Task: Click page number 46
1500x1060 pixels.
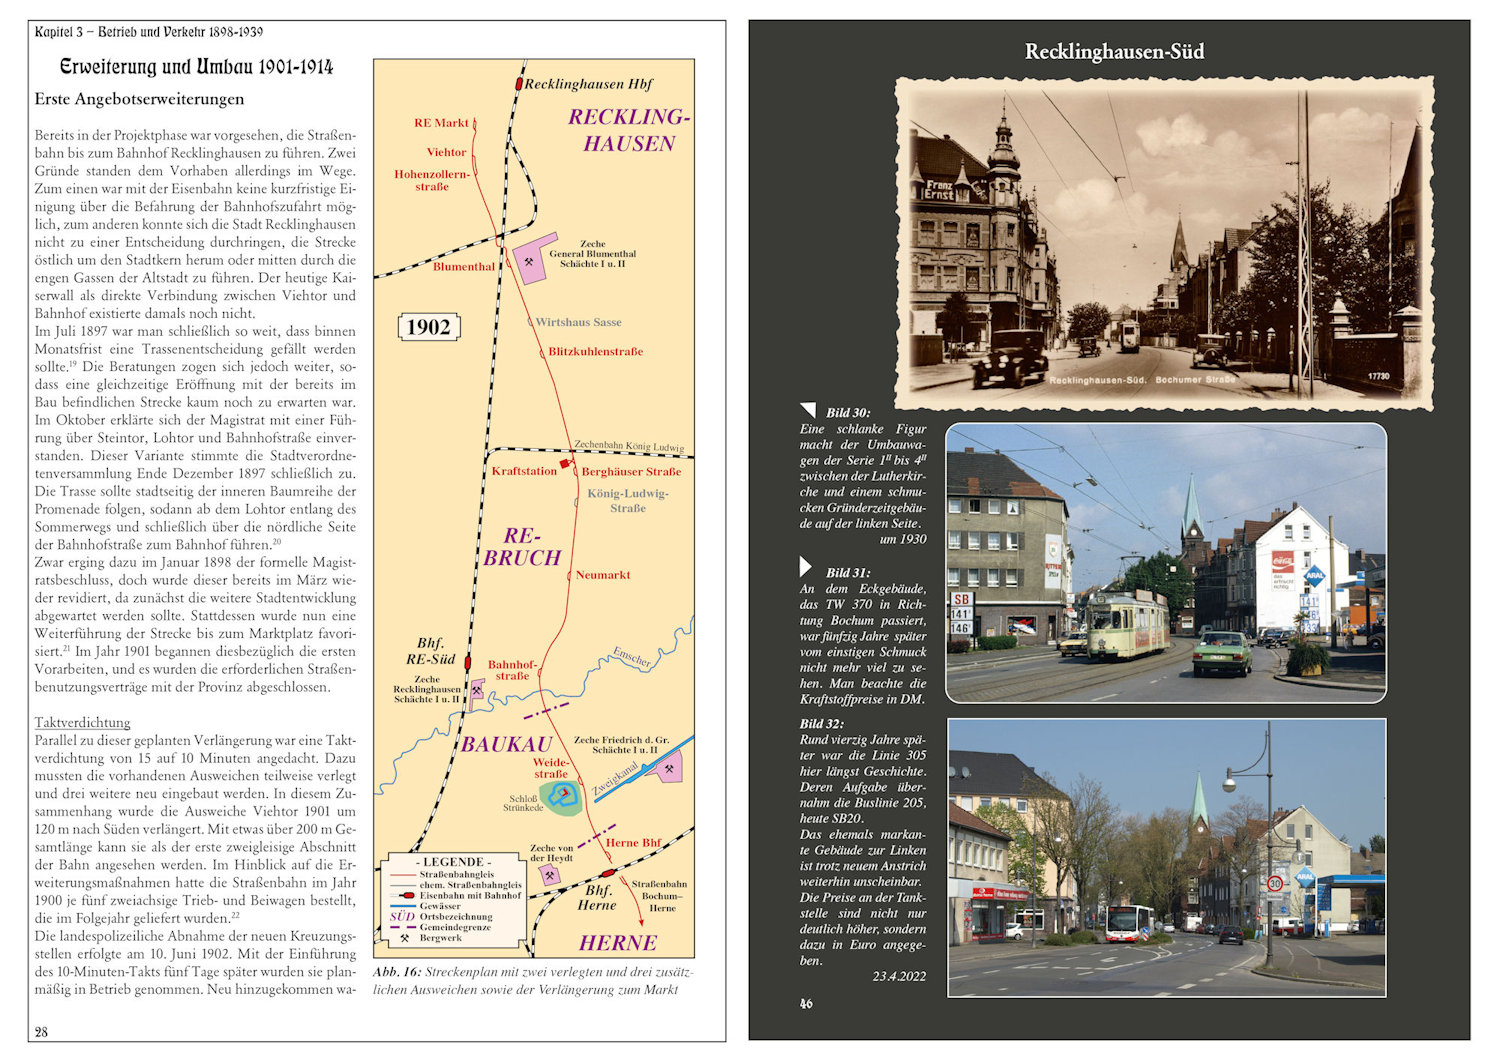Action: point(806,1003)
